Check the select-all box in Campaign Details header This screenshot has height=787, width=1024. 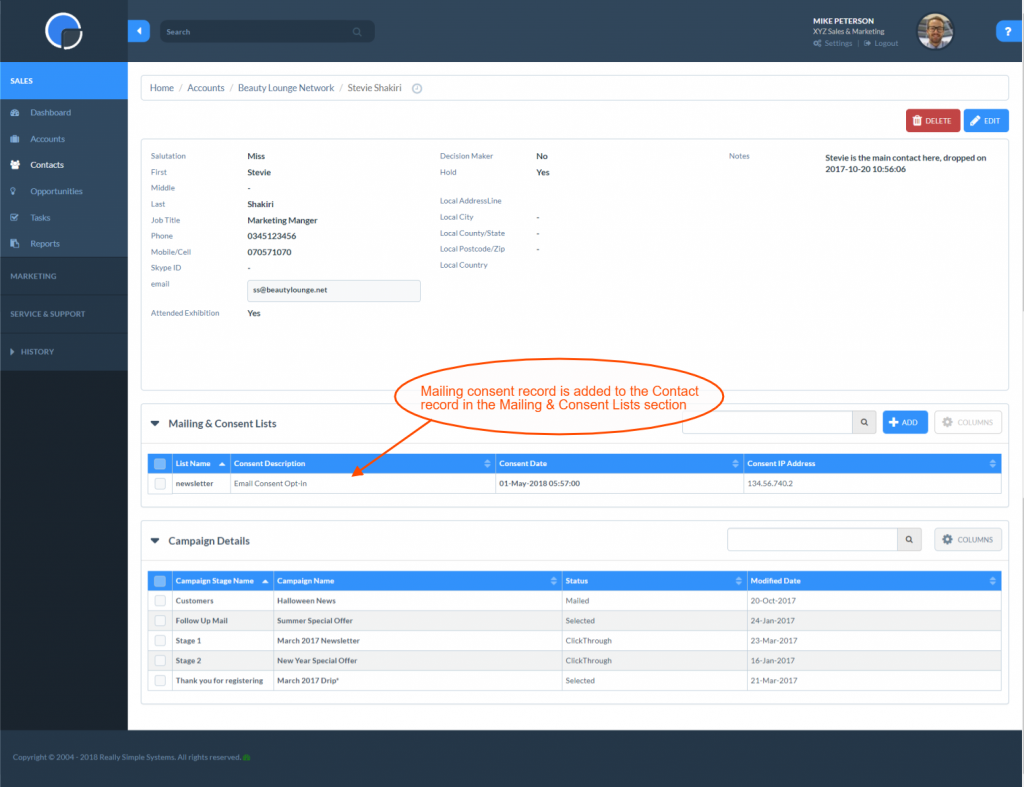coord(162,580)
